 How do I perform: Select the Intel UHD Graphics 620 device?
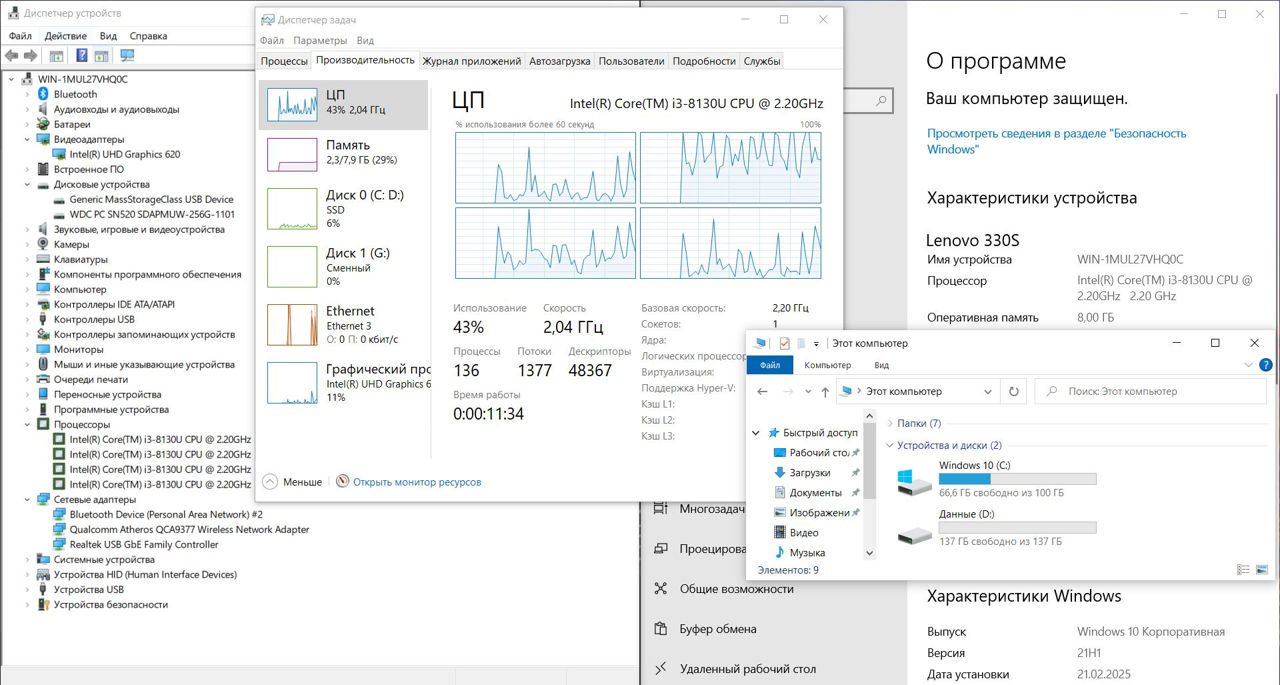(x=124, y=155)
